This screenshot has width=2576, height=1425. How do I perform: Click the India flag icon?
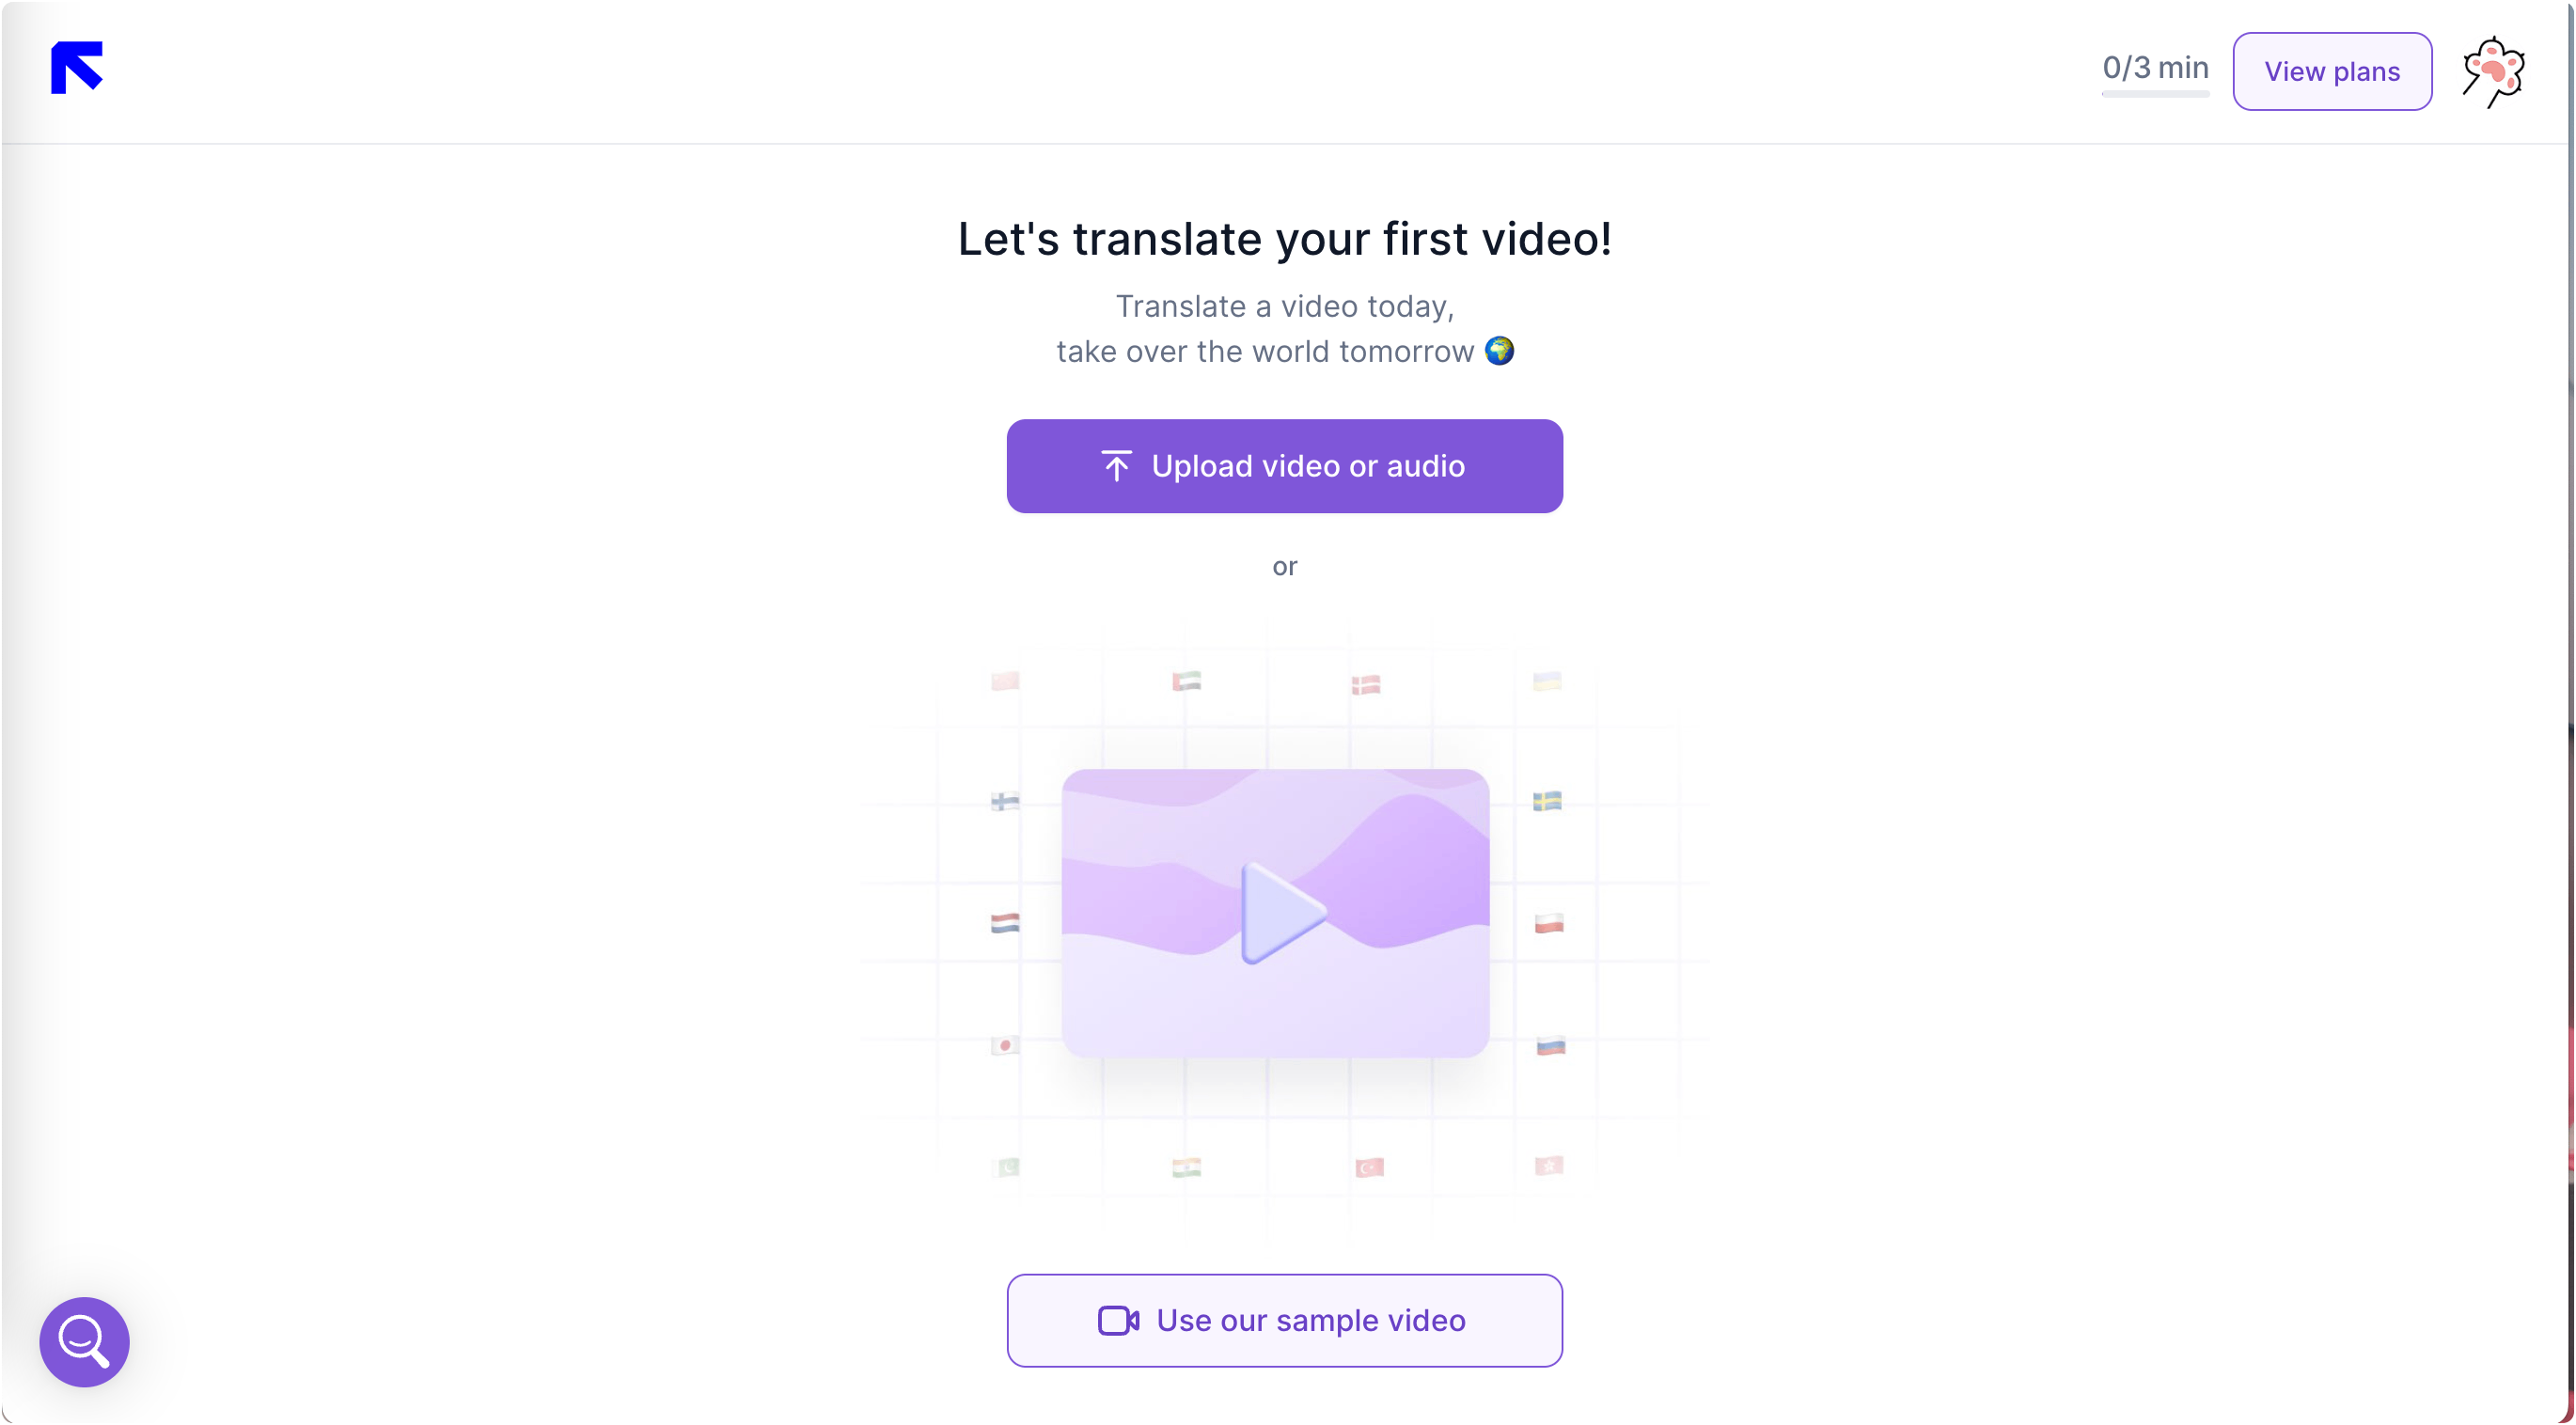1186,1167
